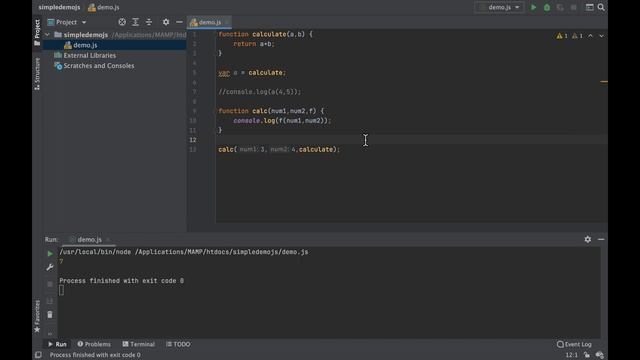Click the var a = calculate line
The image size is (640, 360).
(x=252, y=73)
